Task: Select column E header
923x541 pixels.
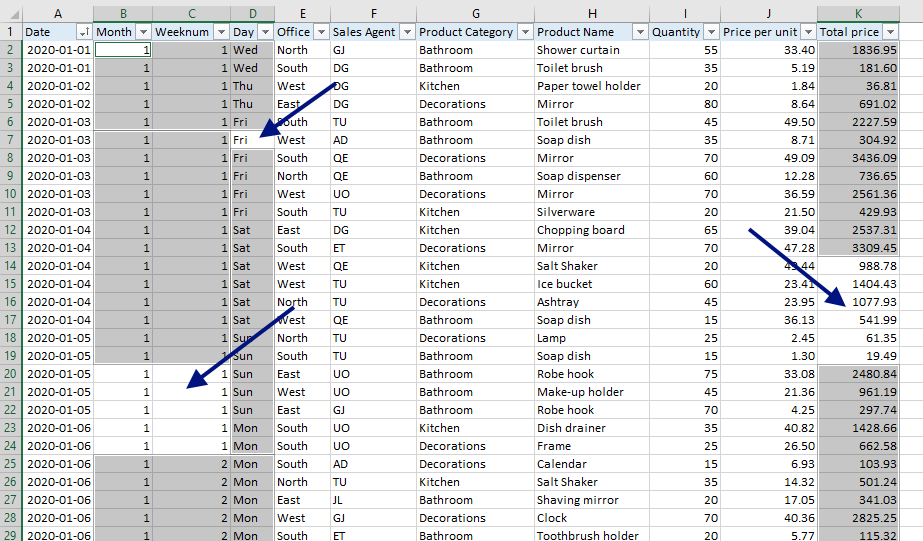Action: click(303, 14)
